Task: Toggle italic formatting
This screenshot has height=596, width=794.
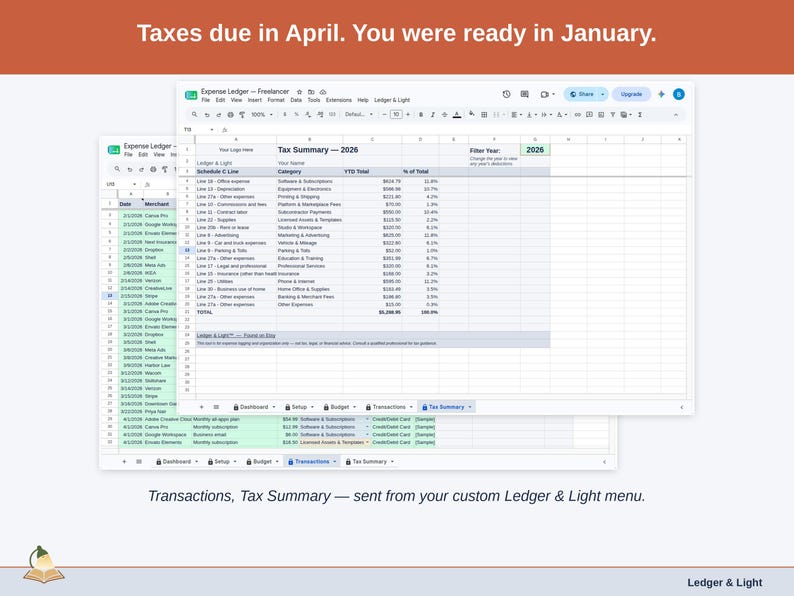Action: pos(432,115)
